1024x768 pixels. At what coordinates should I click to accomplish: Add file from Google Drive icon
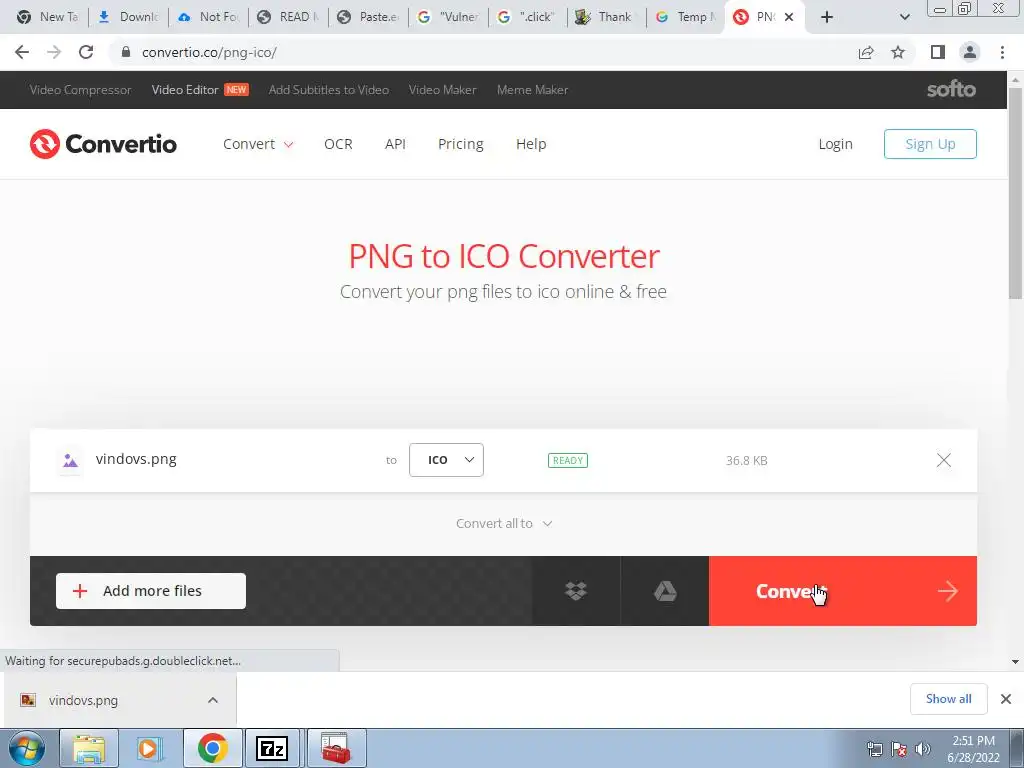665,591
